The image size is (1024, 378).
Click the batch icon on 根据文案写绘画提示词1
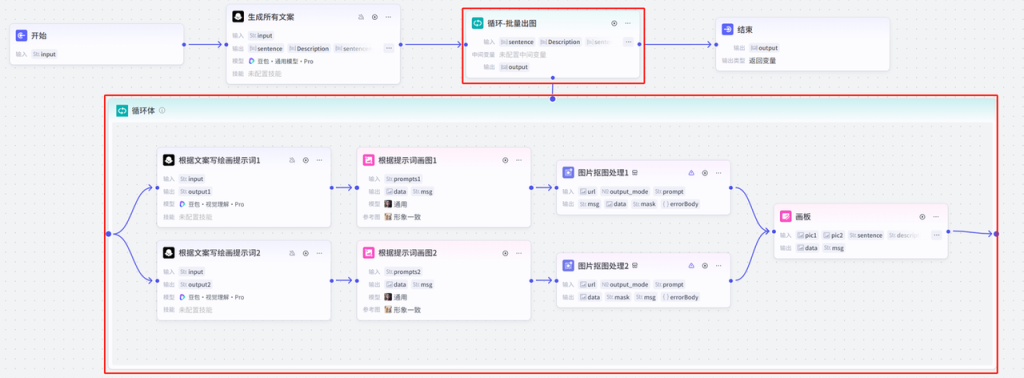point(292,160)
